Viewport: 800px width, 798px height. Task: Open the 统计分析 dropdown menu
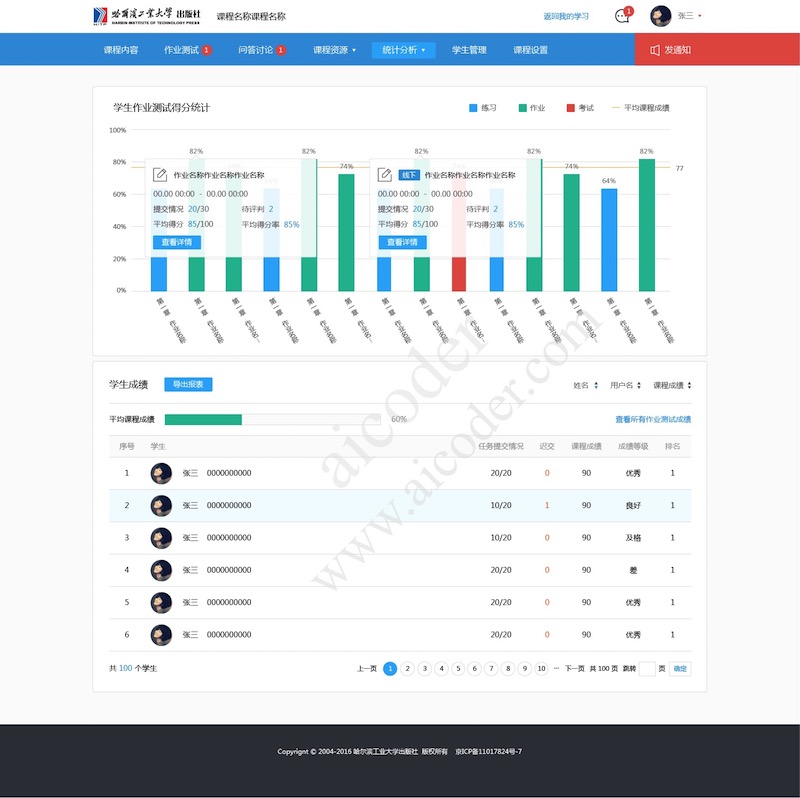pos(403,50)
